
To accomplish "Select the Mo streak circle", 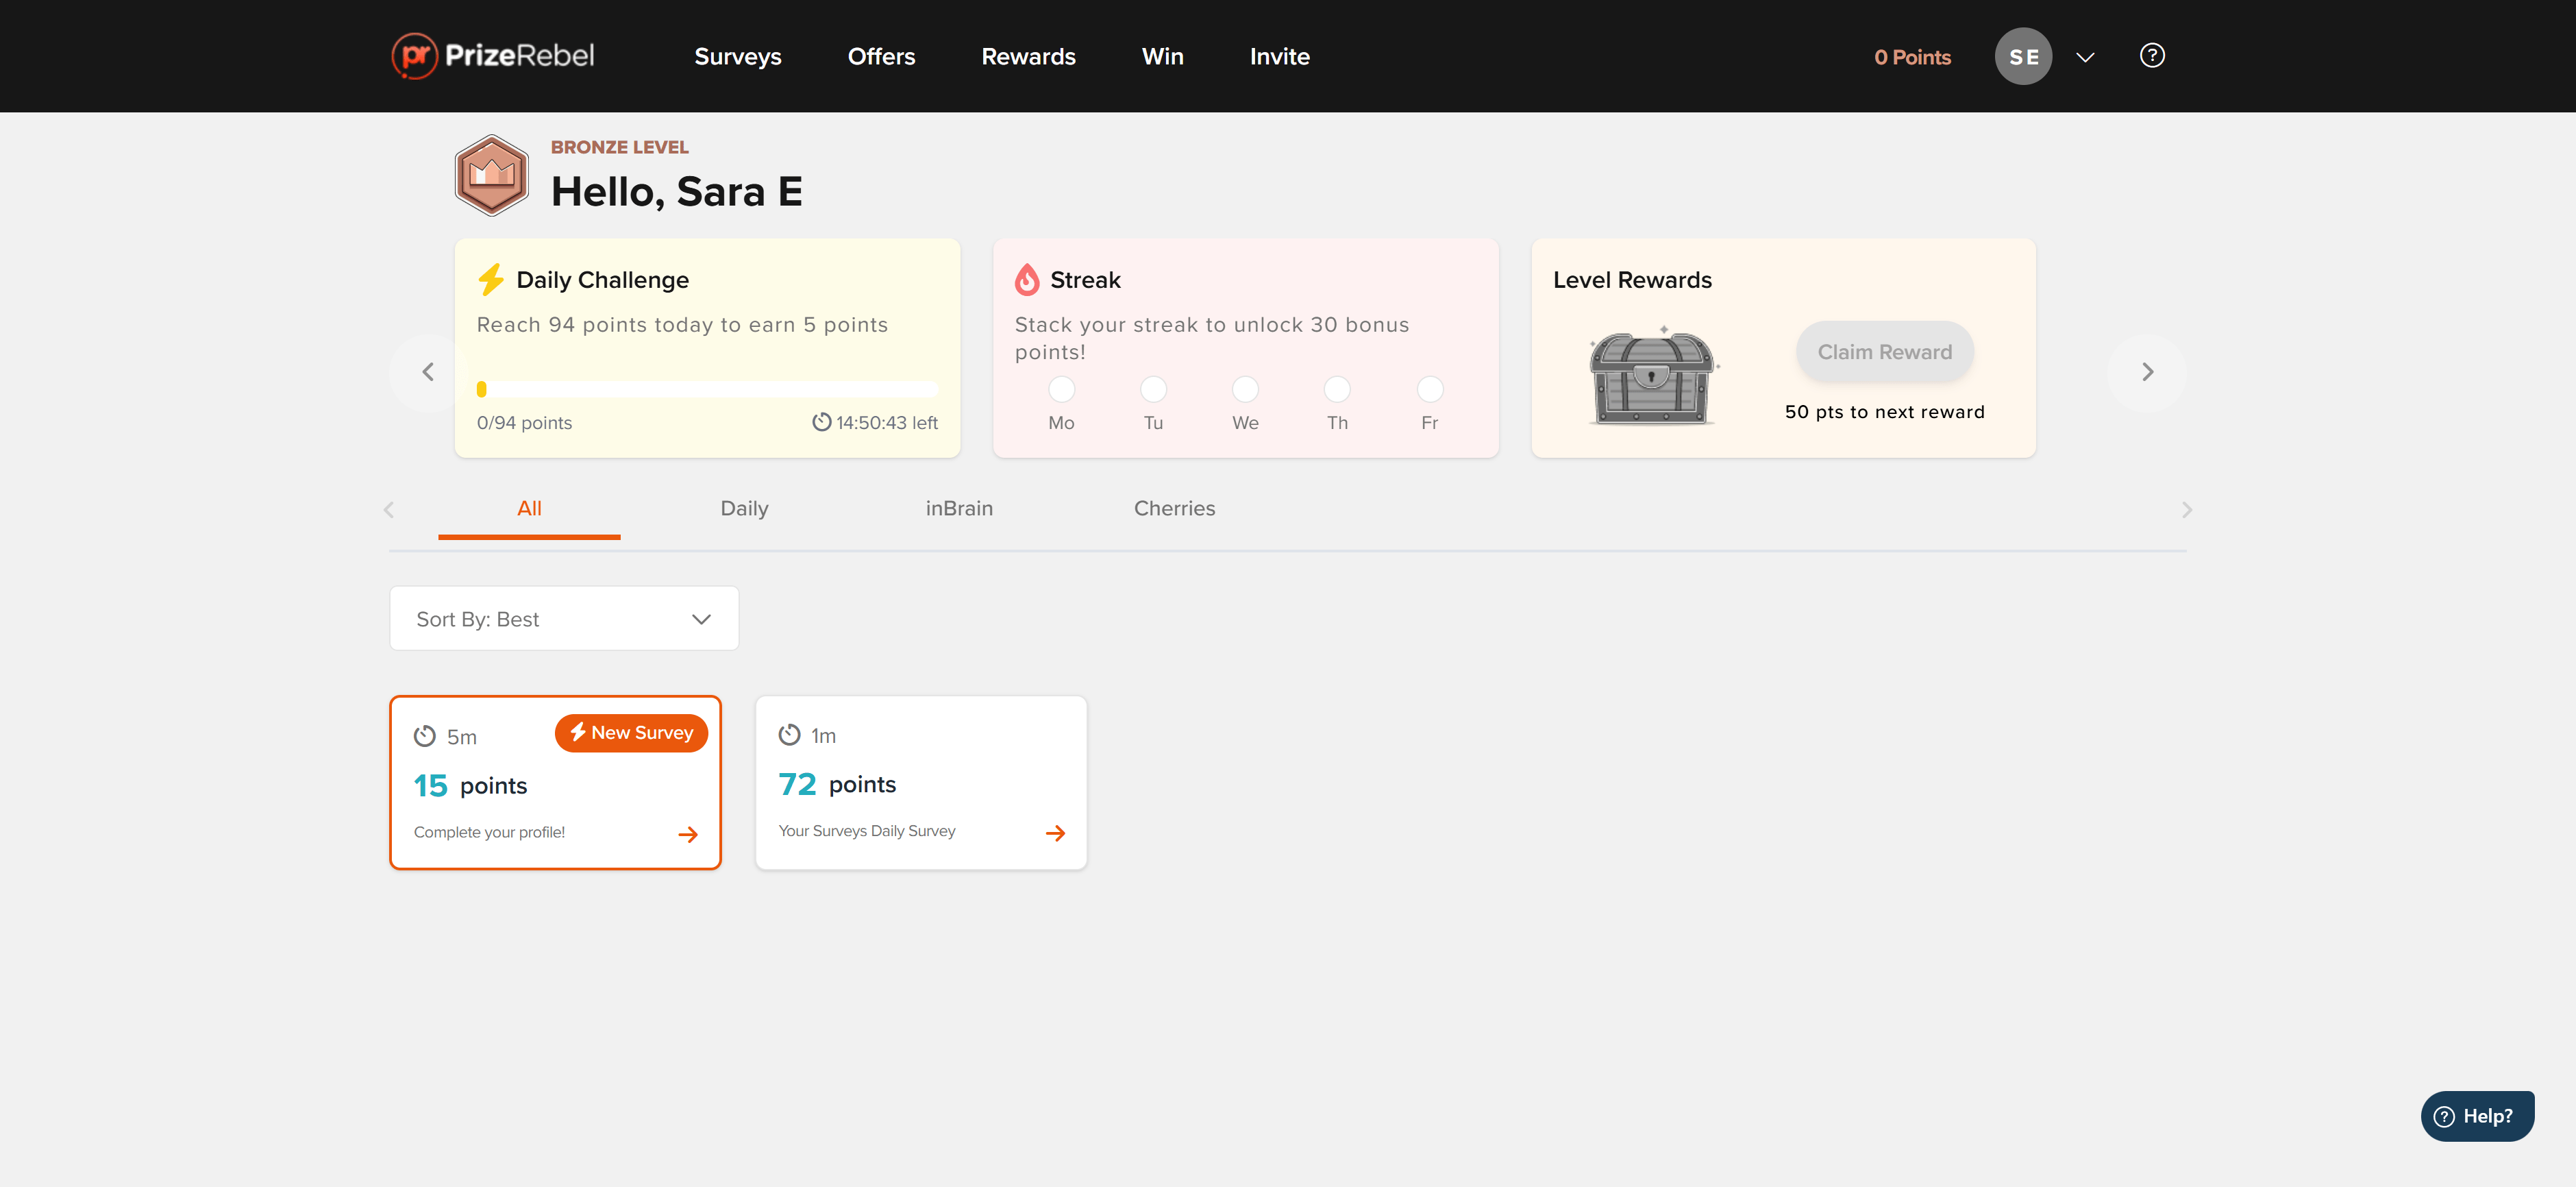I will click(x=1061, y=389).
